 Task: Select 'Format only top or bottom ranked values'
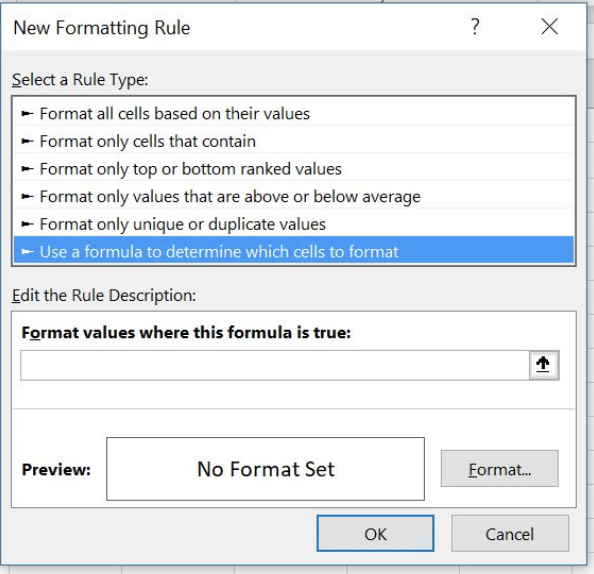294,169
